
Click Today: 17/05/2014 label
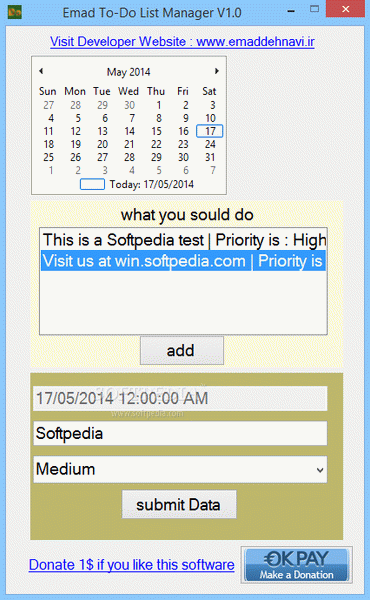(152, 184)
